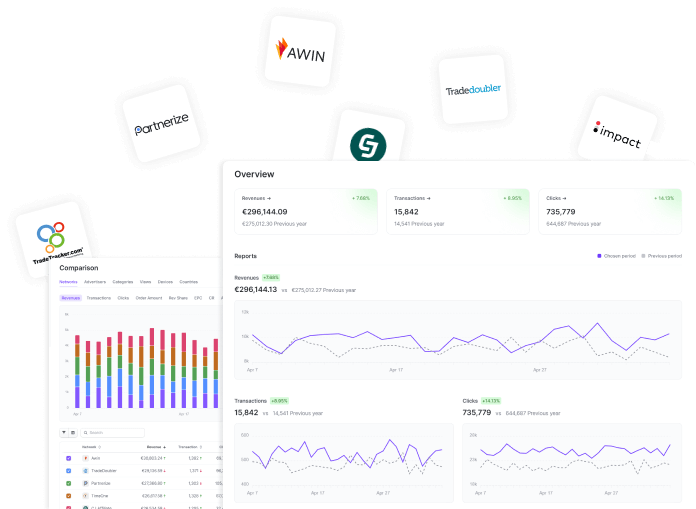696x509 pixels.
Task: Select the Transactions metric tab
Action: point(99,298)
